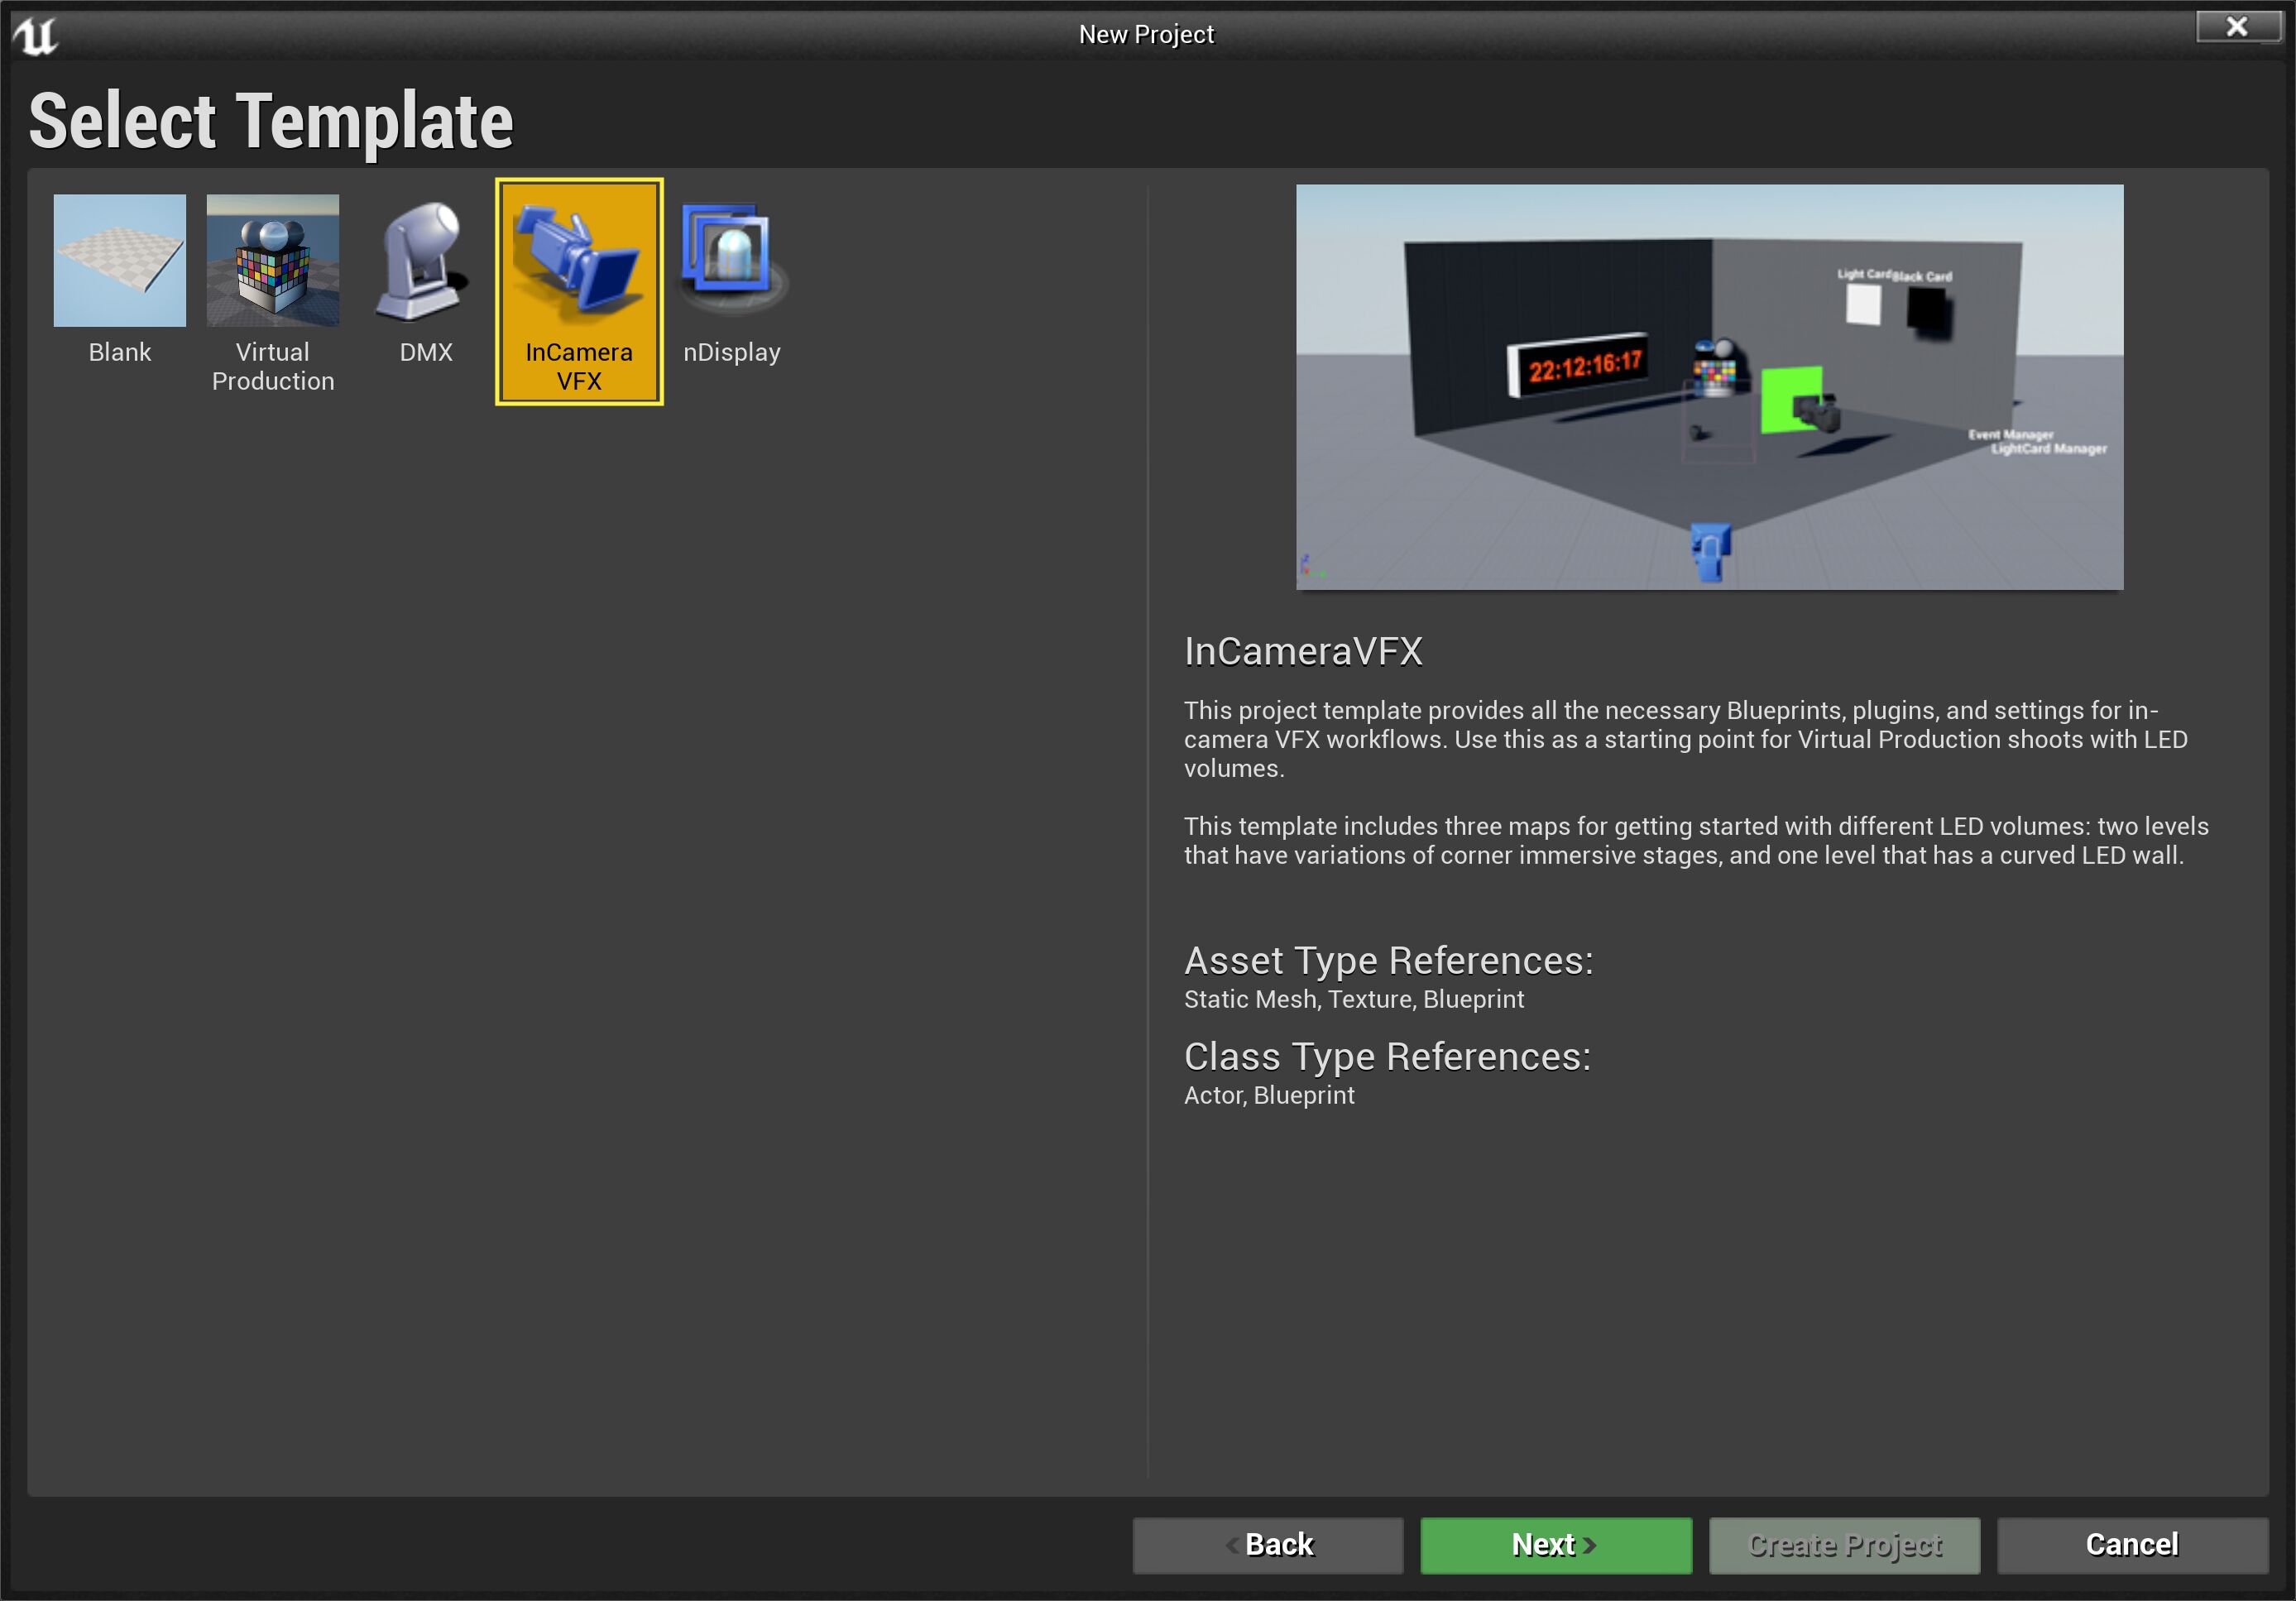Click the Create Project button
The height and width of the screenshot is (1601, 2296).
coord(1843,1545)
